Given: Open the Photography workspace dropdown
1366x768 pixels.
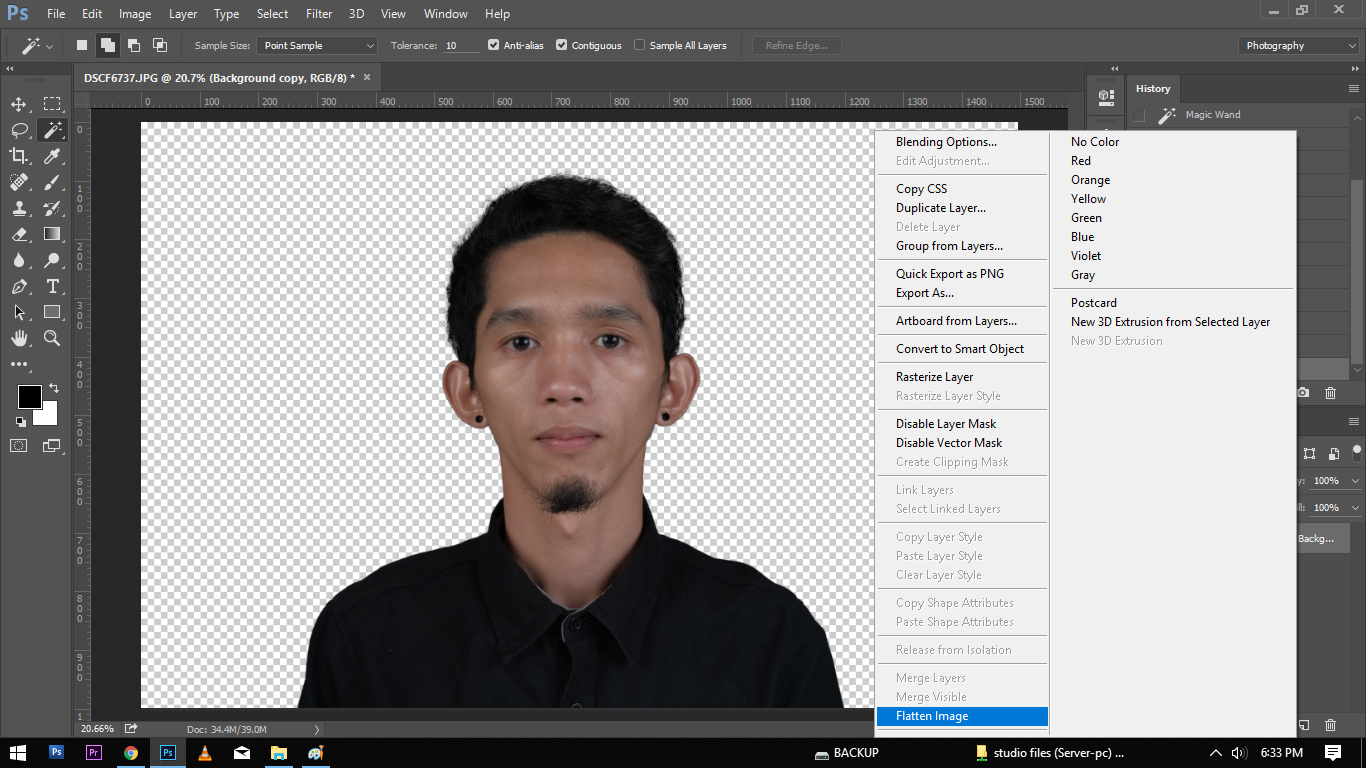Looking at the screenshot, I should coord(1298,45).
